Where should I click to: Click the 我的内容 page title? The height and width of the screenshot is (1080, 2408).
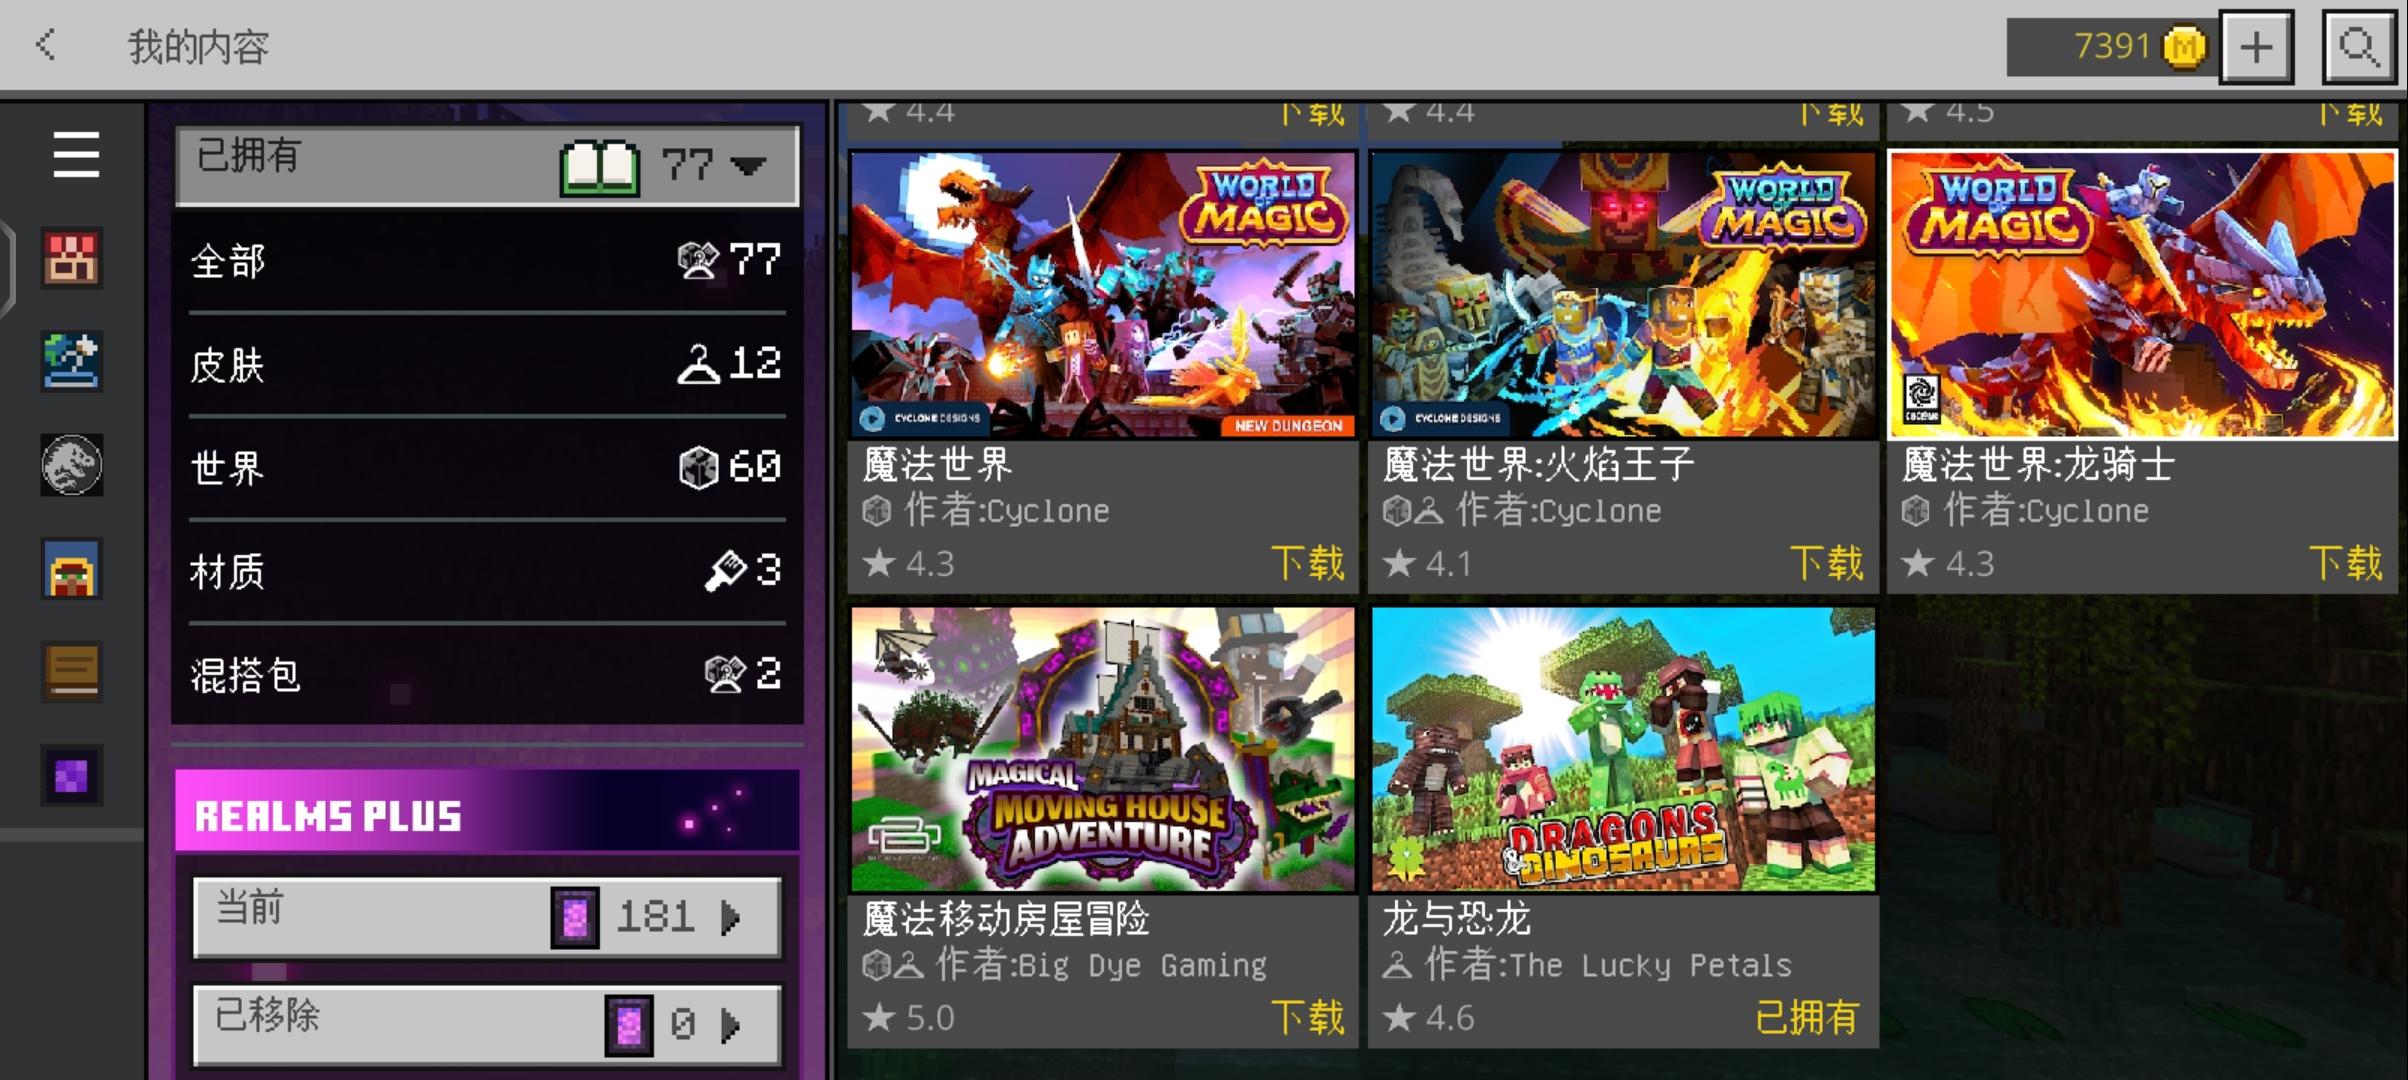(198, 47)
